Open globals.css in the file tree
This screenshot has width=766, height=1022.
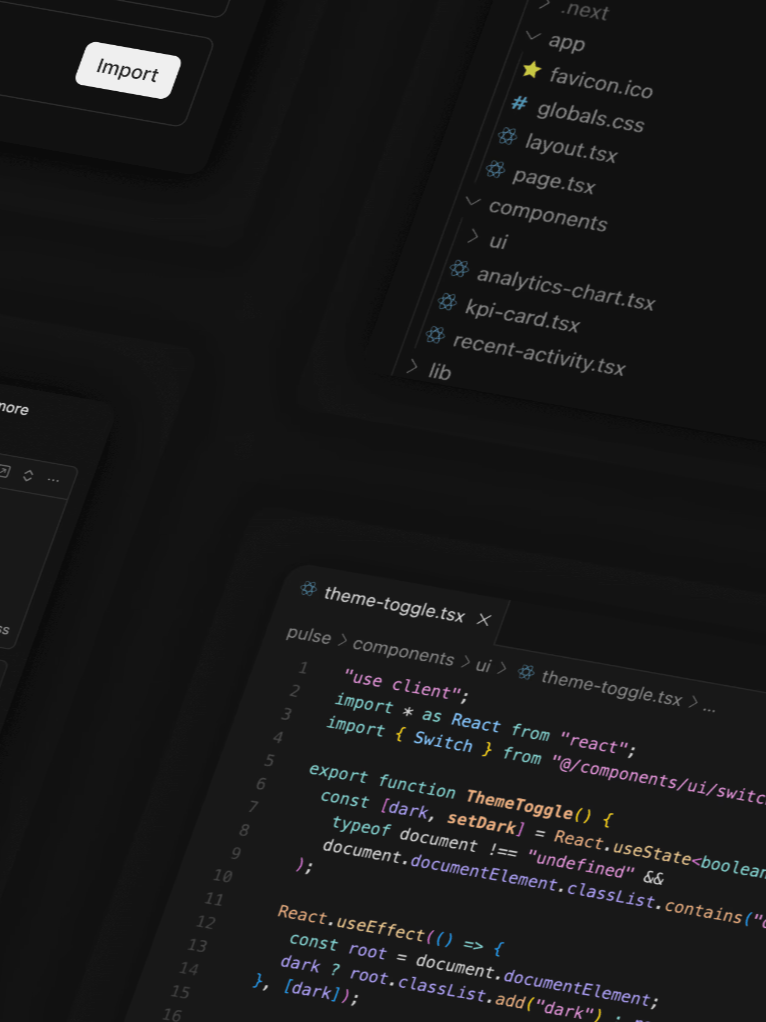point(590,117)
